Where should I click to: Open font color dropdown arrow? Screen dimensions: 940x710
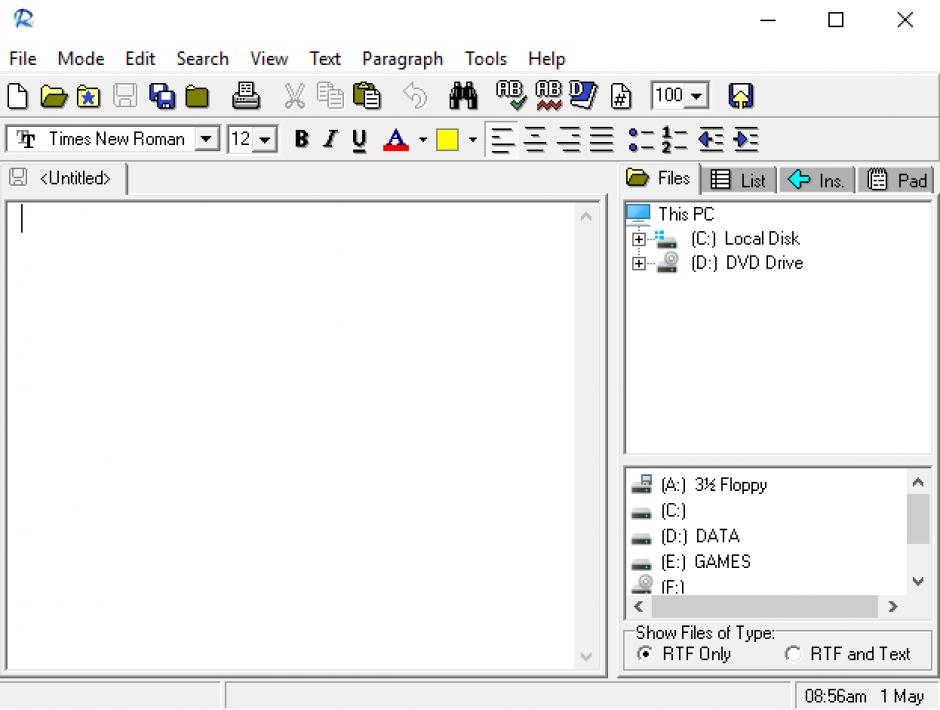423,140
